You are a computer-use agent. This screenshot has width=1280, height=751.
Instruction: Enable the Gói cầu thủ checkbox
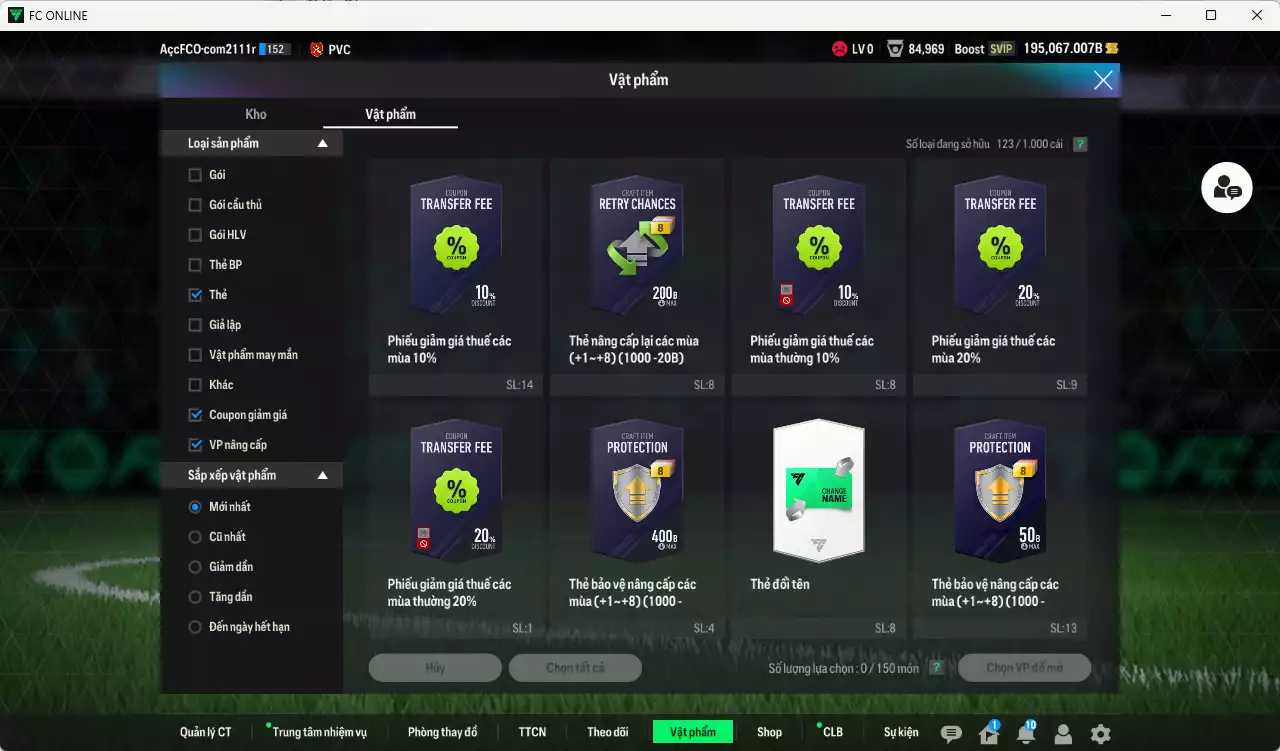tap(195, 205)
